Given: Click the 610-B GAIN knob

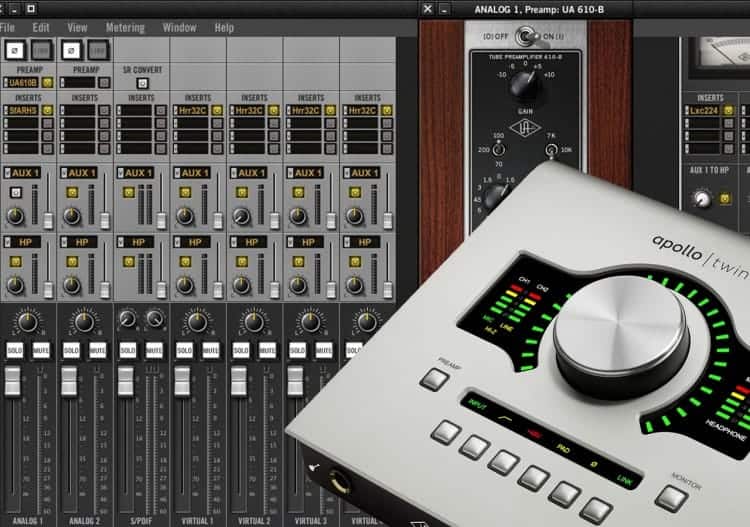Looking at the screenshot, I should point(525,85).
